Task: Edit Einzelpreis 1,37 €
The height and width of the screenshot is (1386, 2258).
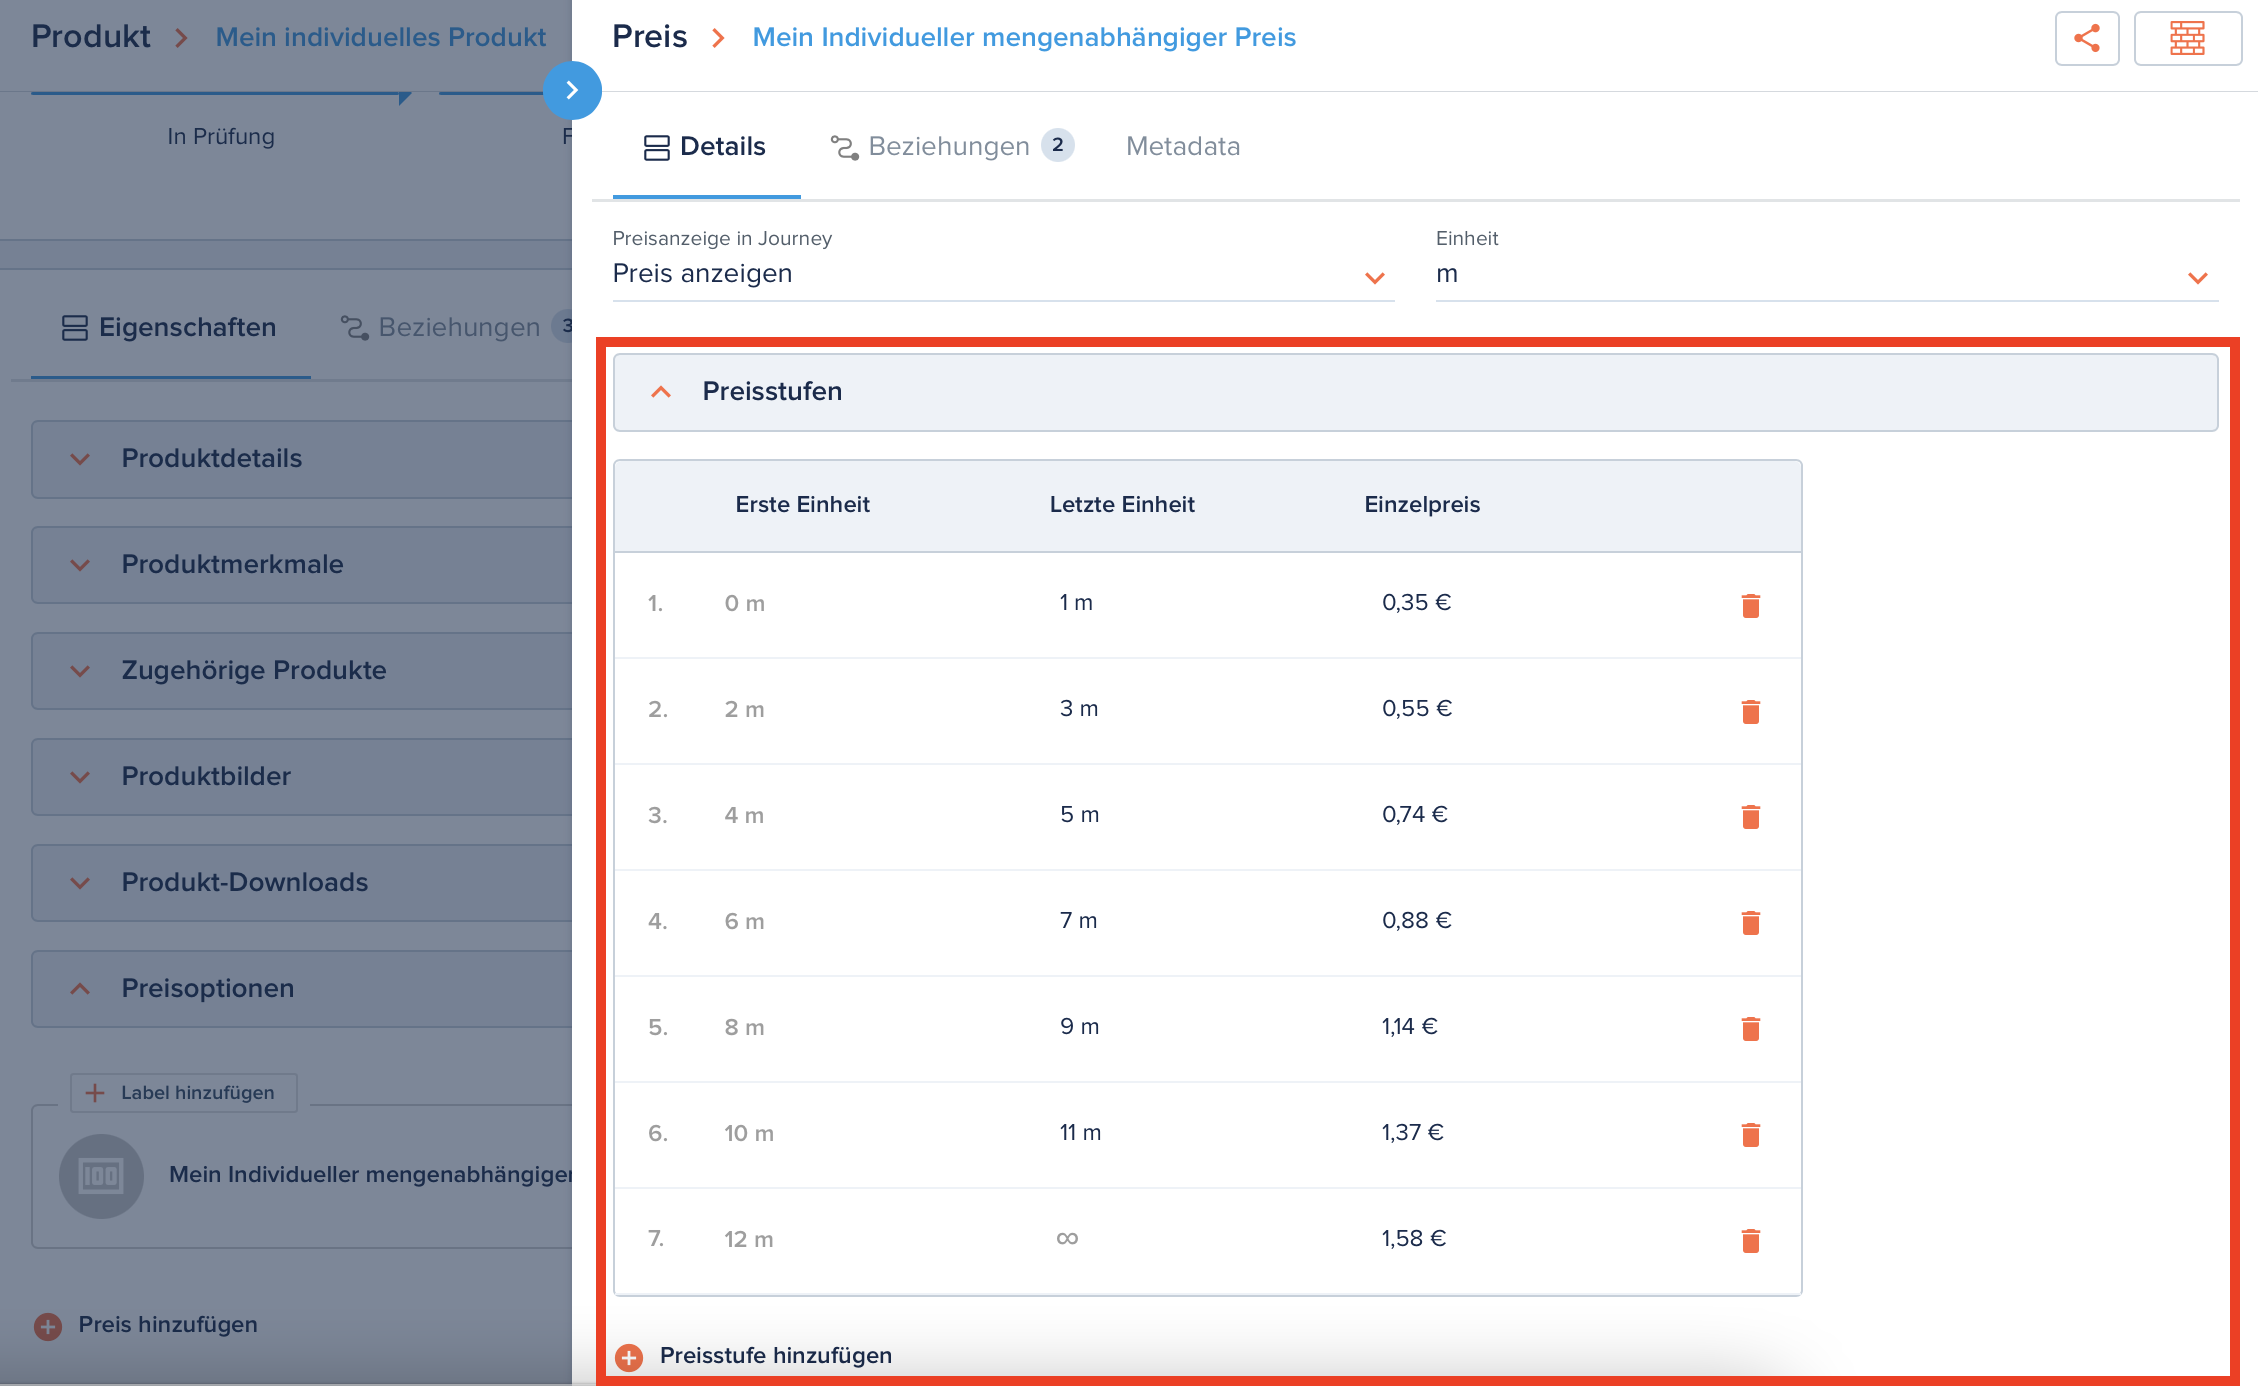Action: (x=1412, y=1133)
